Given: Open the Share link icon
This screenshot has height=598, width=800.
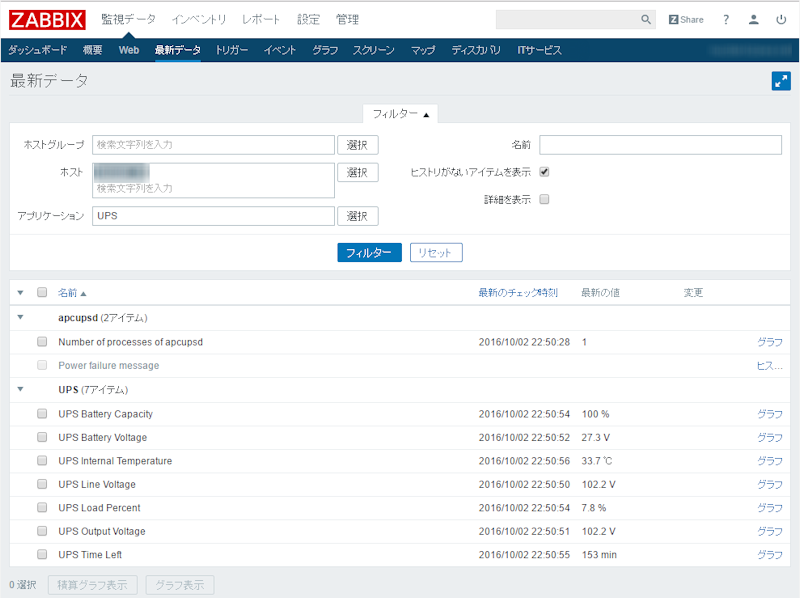Looking at the screenshot, I should (x=685, y=18).
